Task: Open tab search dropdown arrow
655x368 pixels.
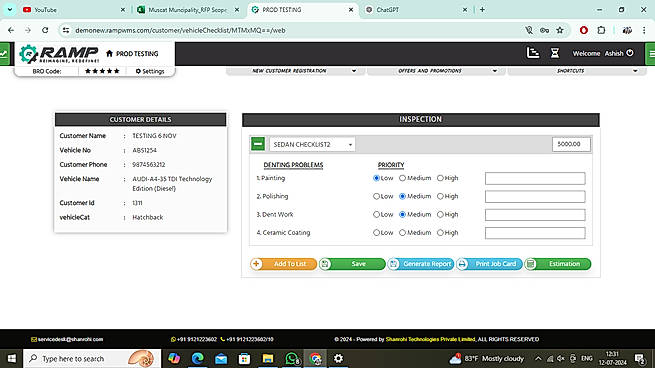Action: pos(10,9)
